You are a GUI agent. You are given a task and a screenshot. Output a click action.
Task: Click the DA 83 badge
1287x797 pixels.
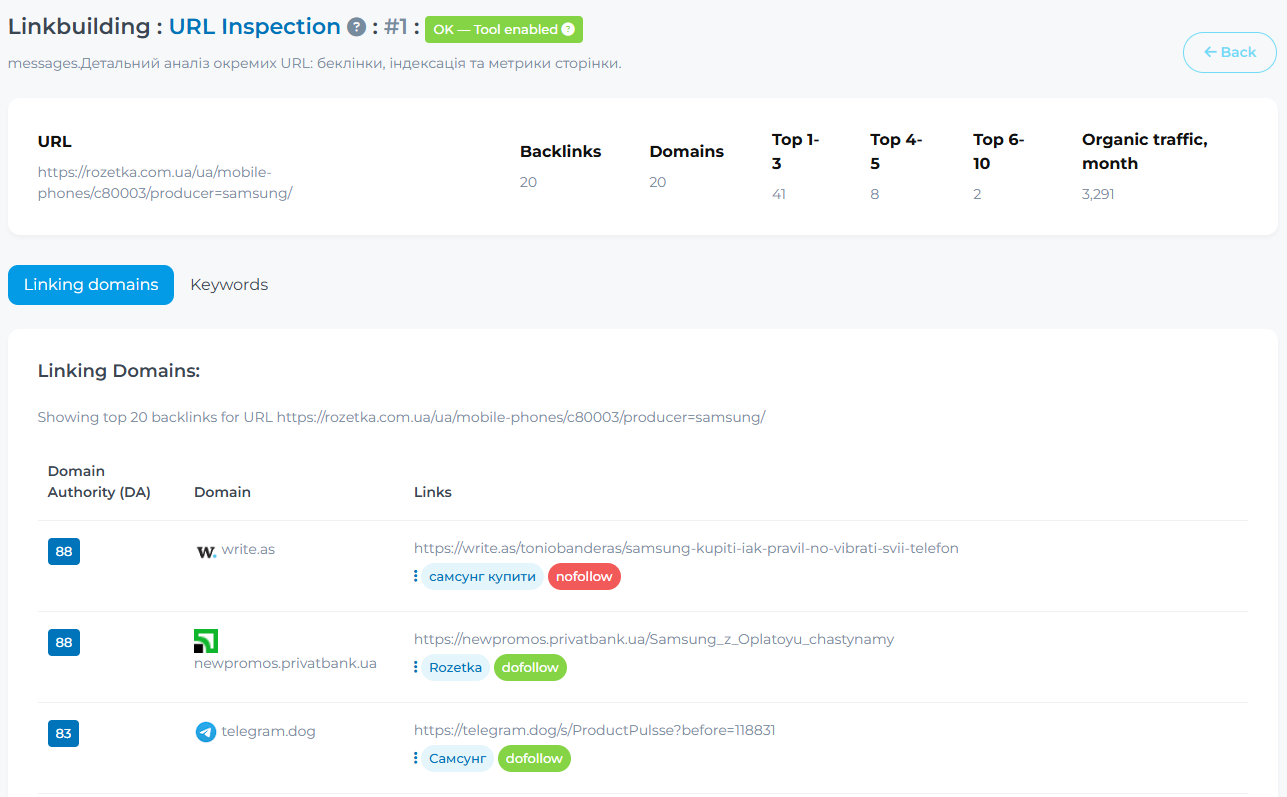[x=63, y=733]
